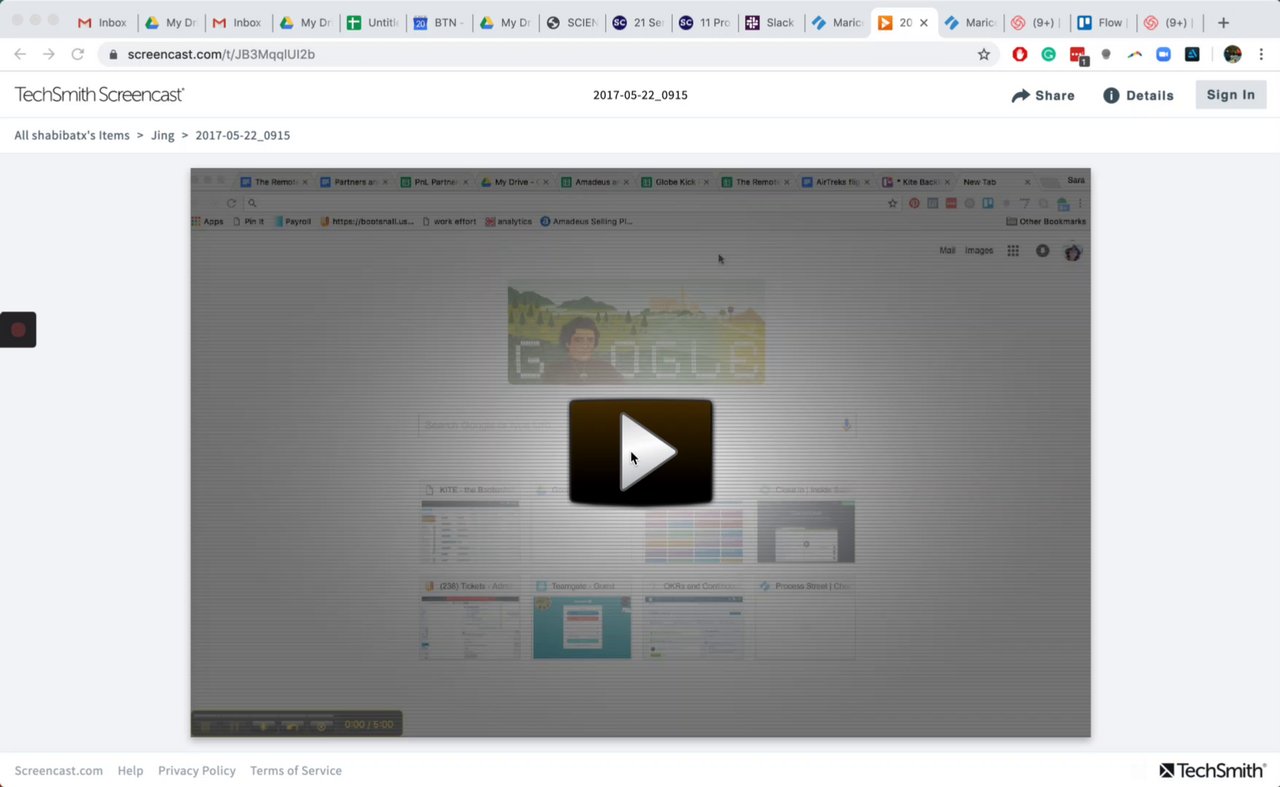The height and width of the screenshot is (787, 1280).
Task: Open the Chrome profile avatar
Action: [x=1232, y=54]
